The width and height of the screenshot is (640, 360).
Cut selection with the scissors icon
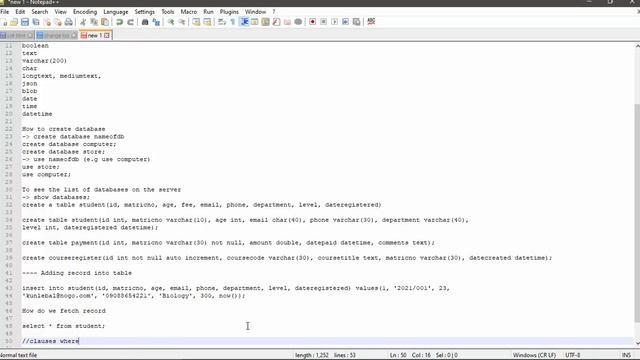click(83, 22)
